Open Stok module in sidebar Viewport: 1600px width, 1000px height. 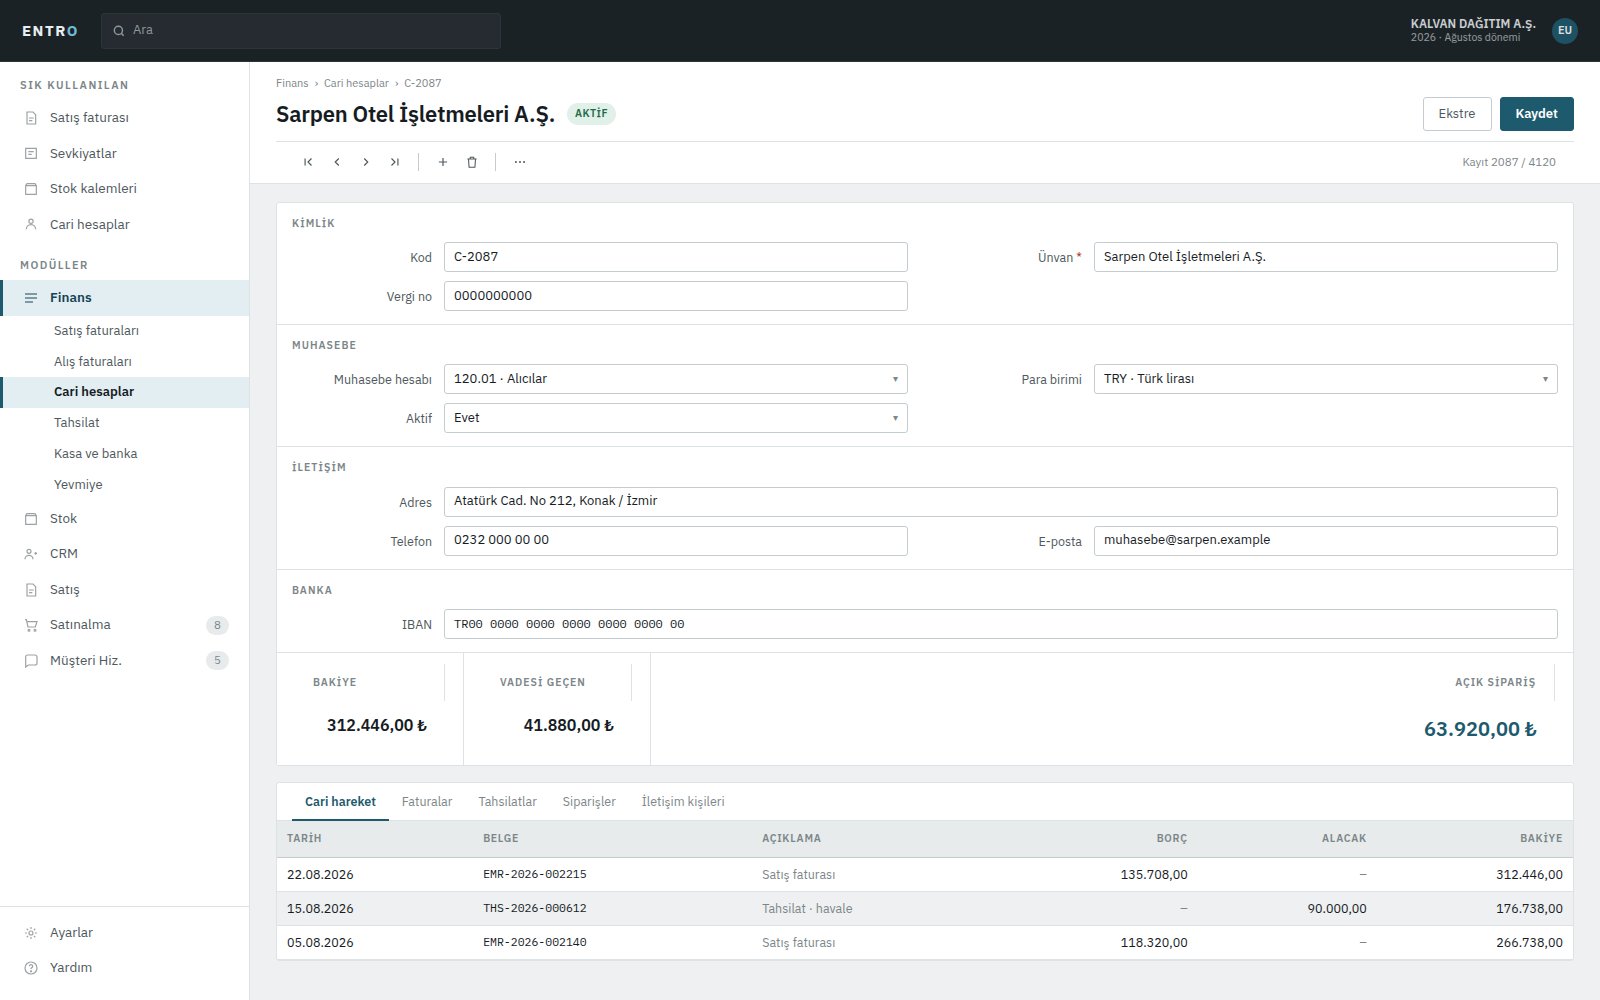(x=124, y=519)
